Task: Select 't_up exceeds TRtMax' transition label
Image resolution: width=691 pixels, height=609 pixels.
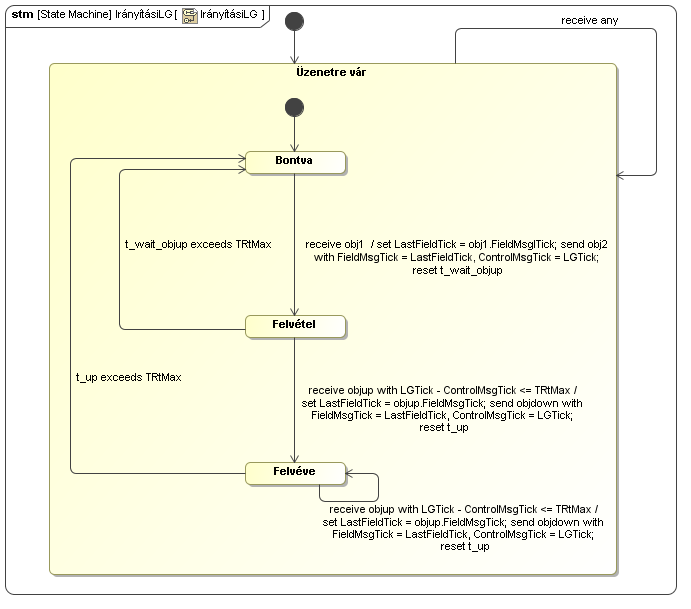Action: 128,377
